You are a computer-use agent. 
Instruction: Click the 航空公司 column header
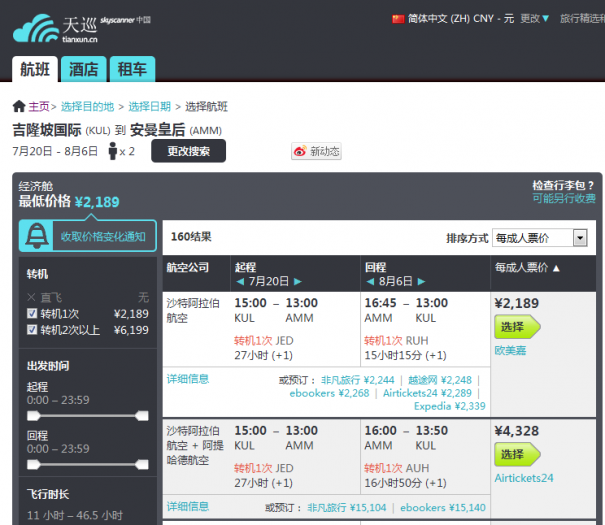click(x=188, y=267)
